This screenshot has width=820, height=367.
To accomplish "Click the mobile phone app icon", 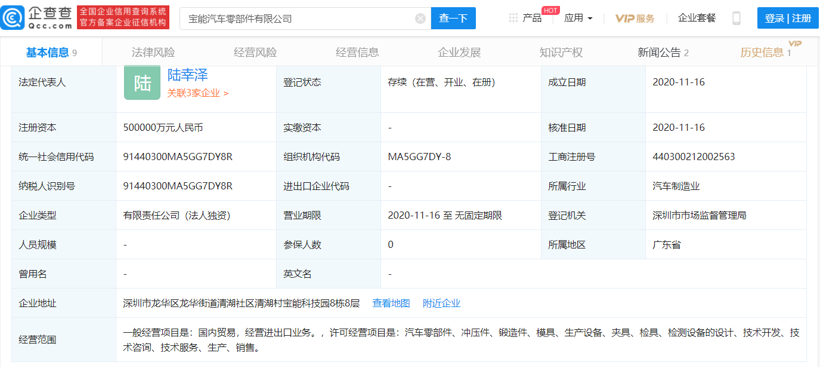I will click(x=736, y=18).
